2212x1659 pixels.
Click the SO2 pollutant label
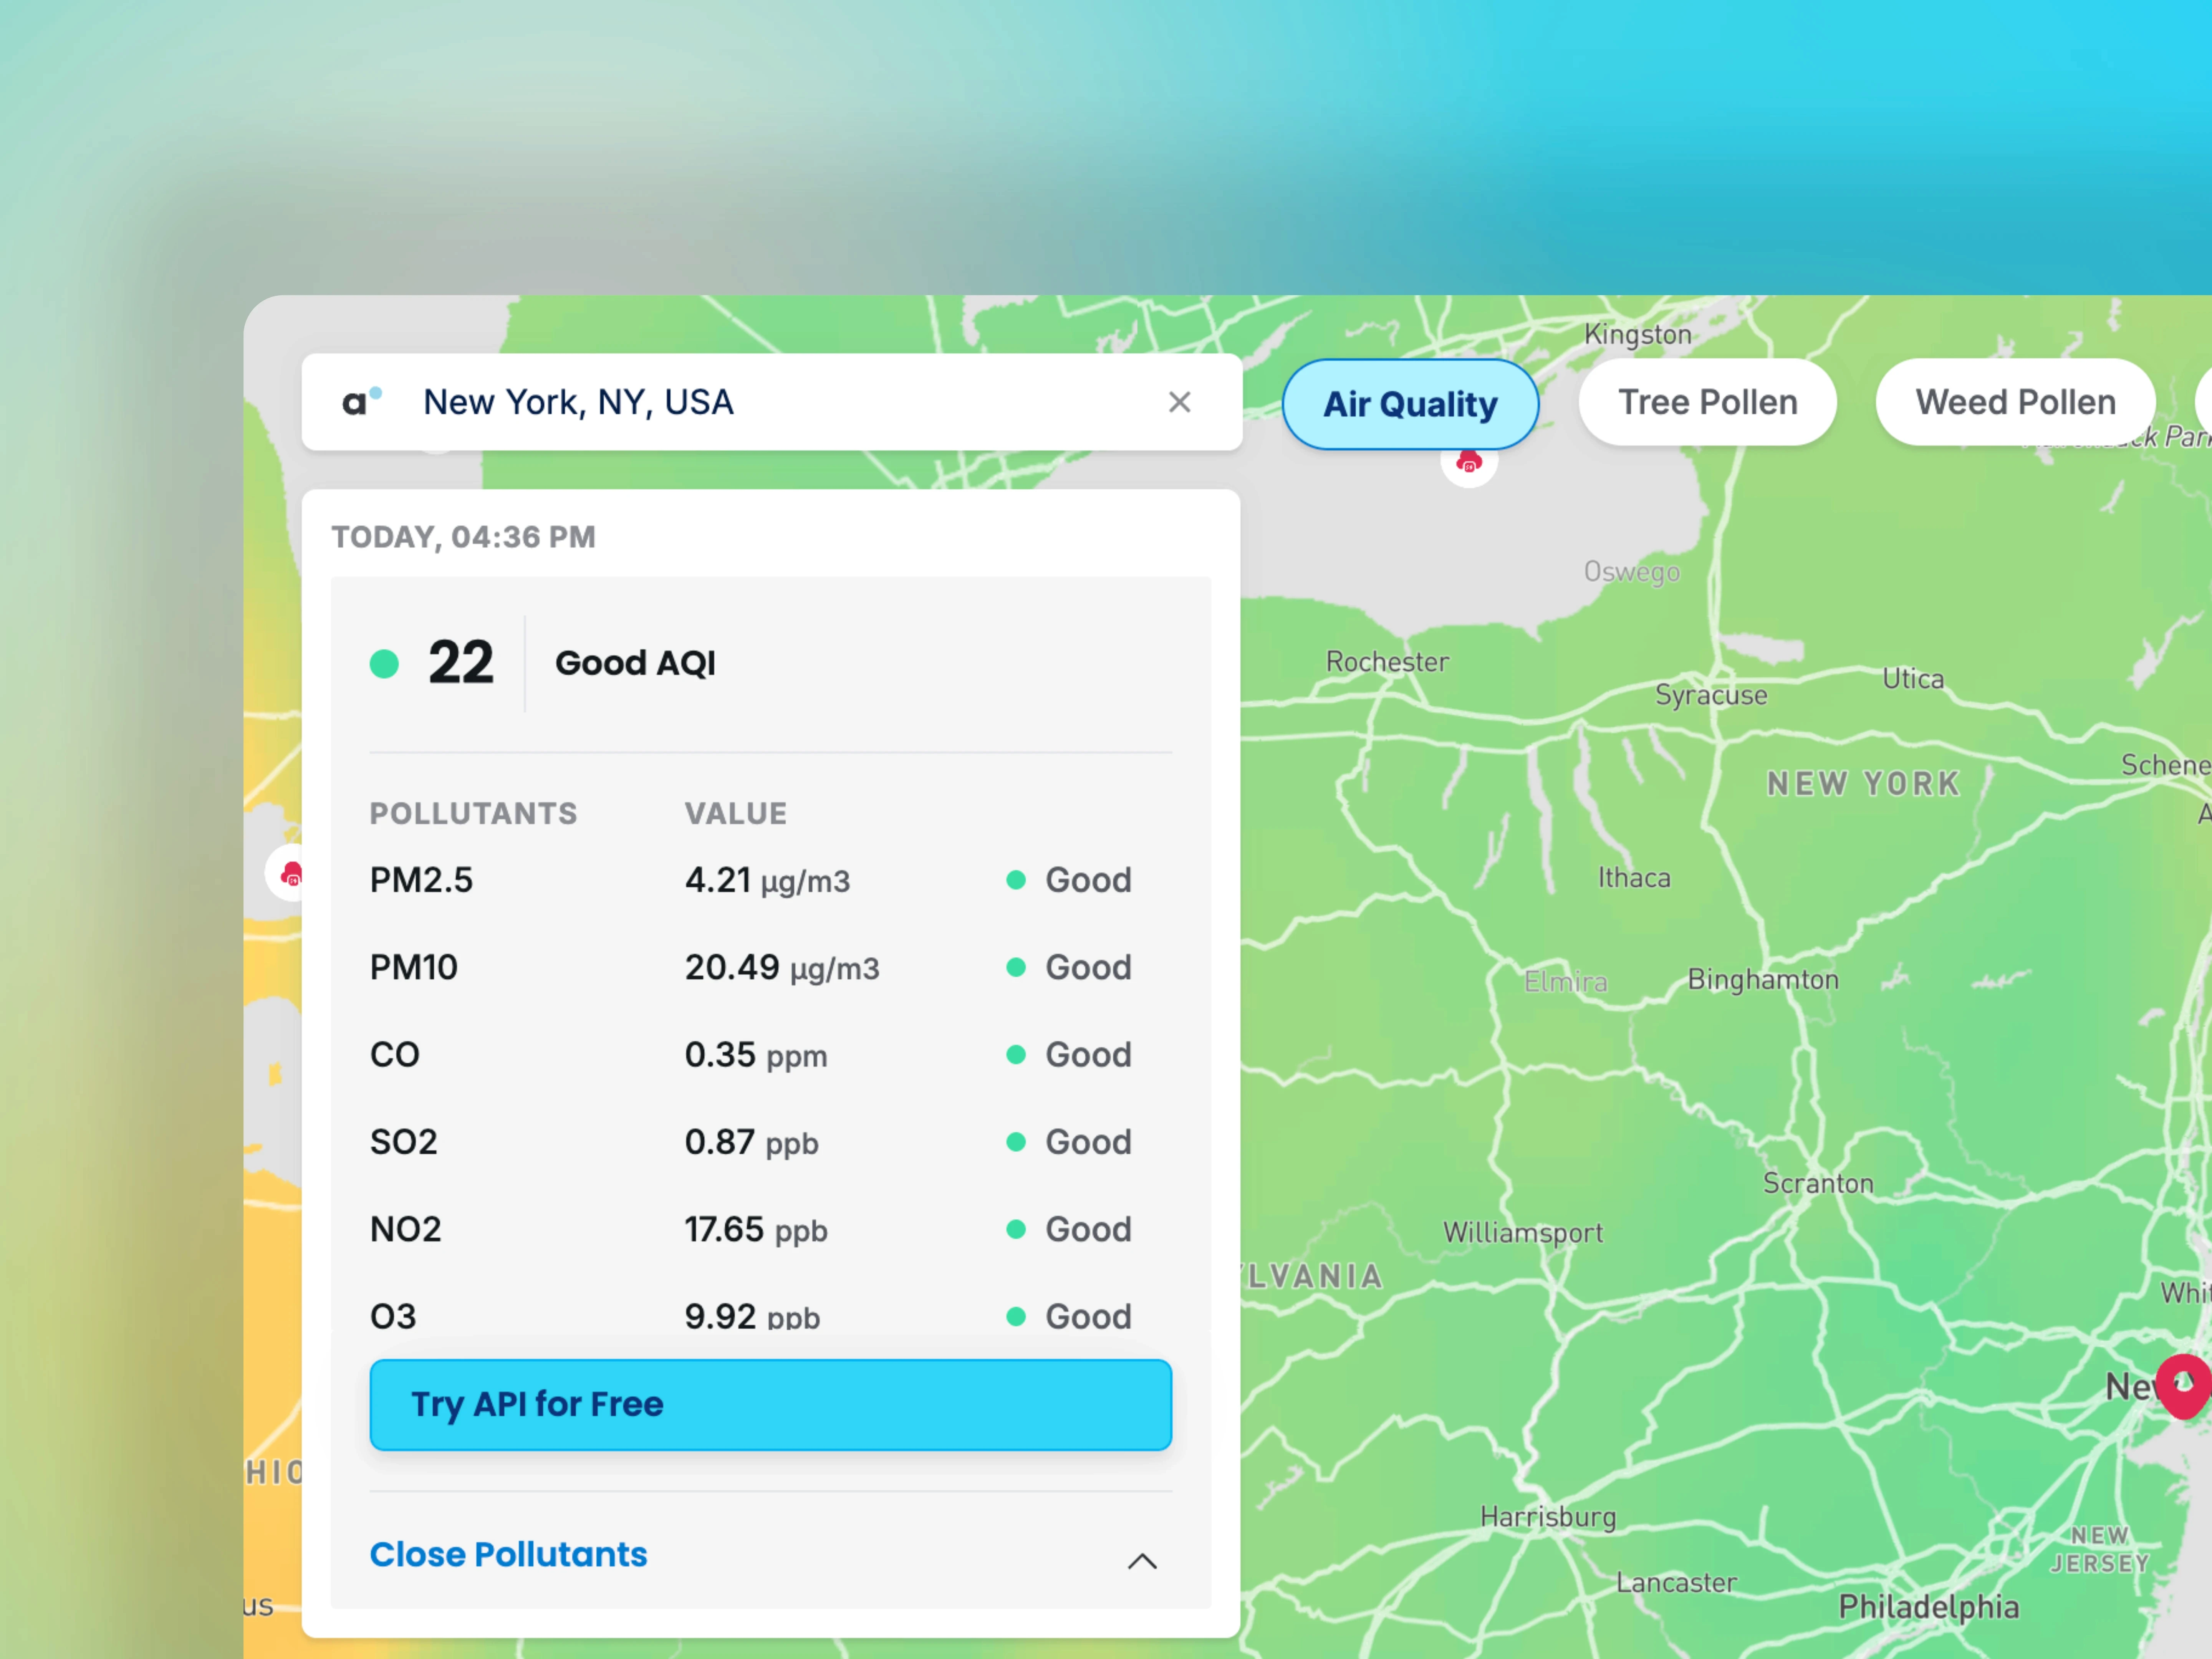(x=404, y=1142)
